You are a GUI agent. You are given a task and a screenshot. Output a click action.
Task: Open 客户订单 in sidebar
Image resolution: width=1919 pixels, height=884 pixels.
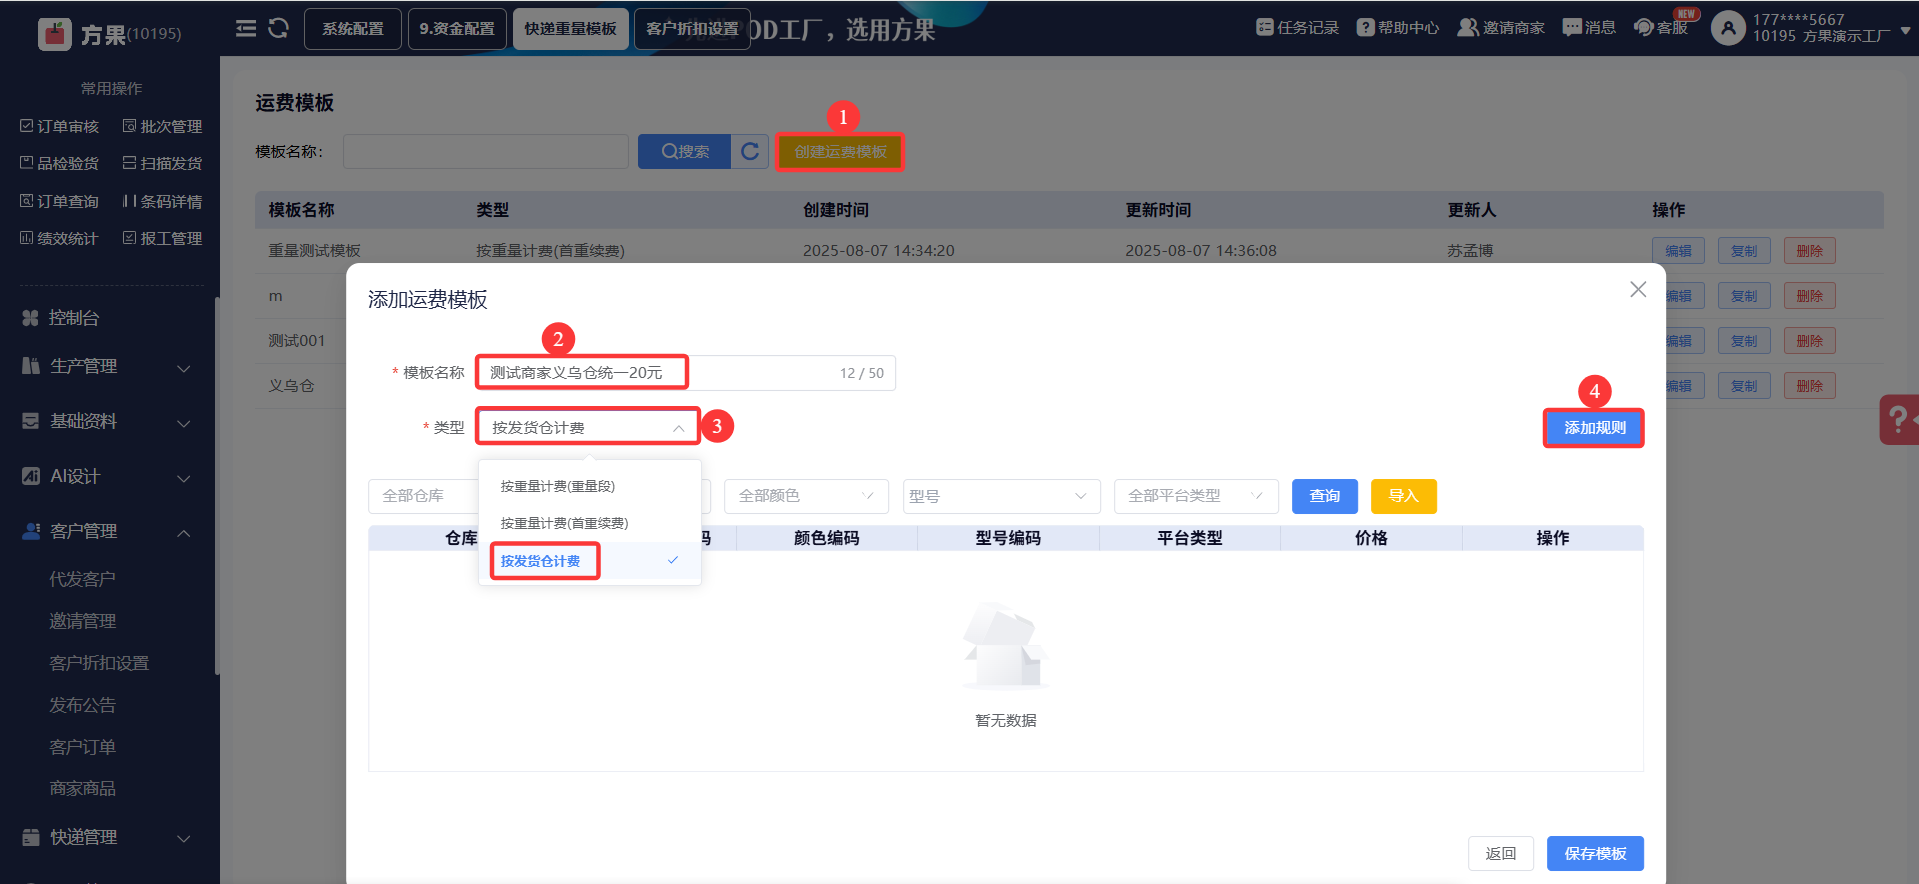pyautogui.click(x=83, y=747)
